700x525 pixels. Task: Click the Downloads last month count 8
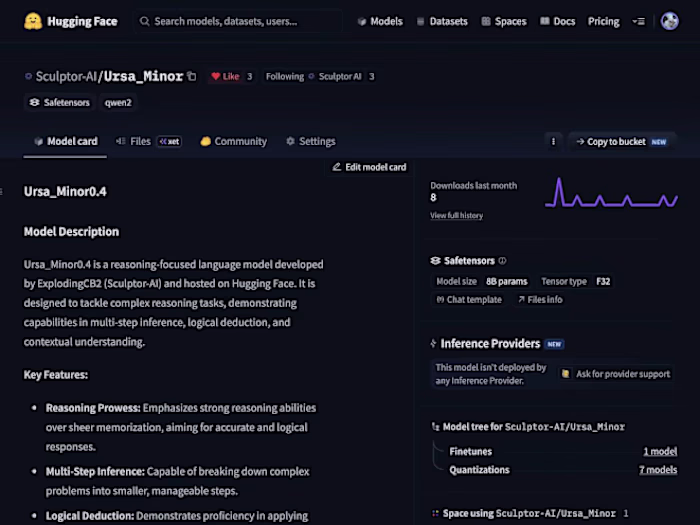[433, 198]
